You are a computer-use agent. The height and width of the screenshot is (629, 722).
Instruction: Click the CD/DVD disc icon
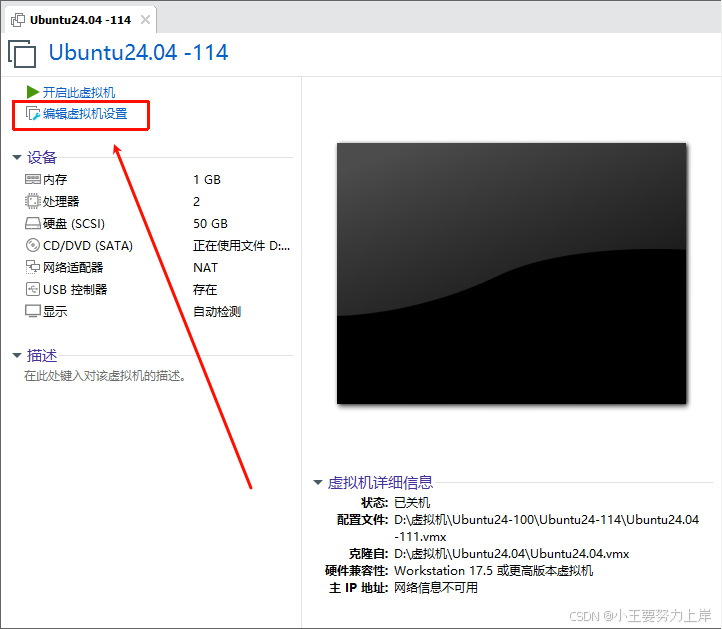[33, 245]
